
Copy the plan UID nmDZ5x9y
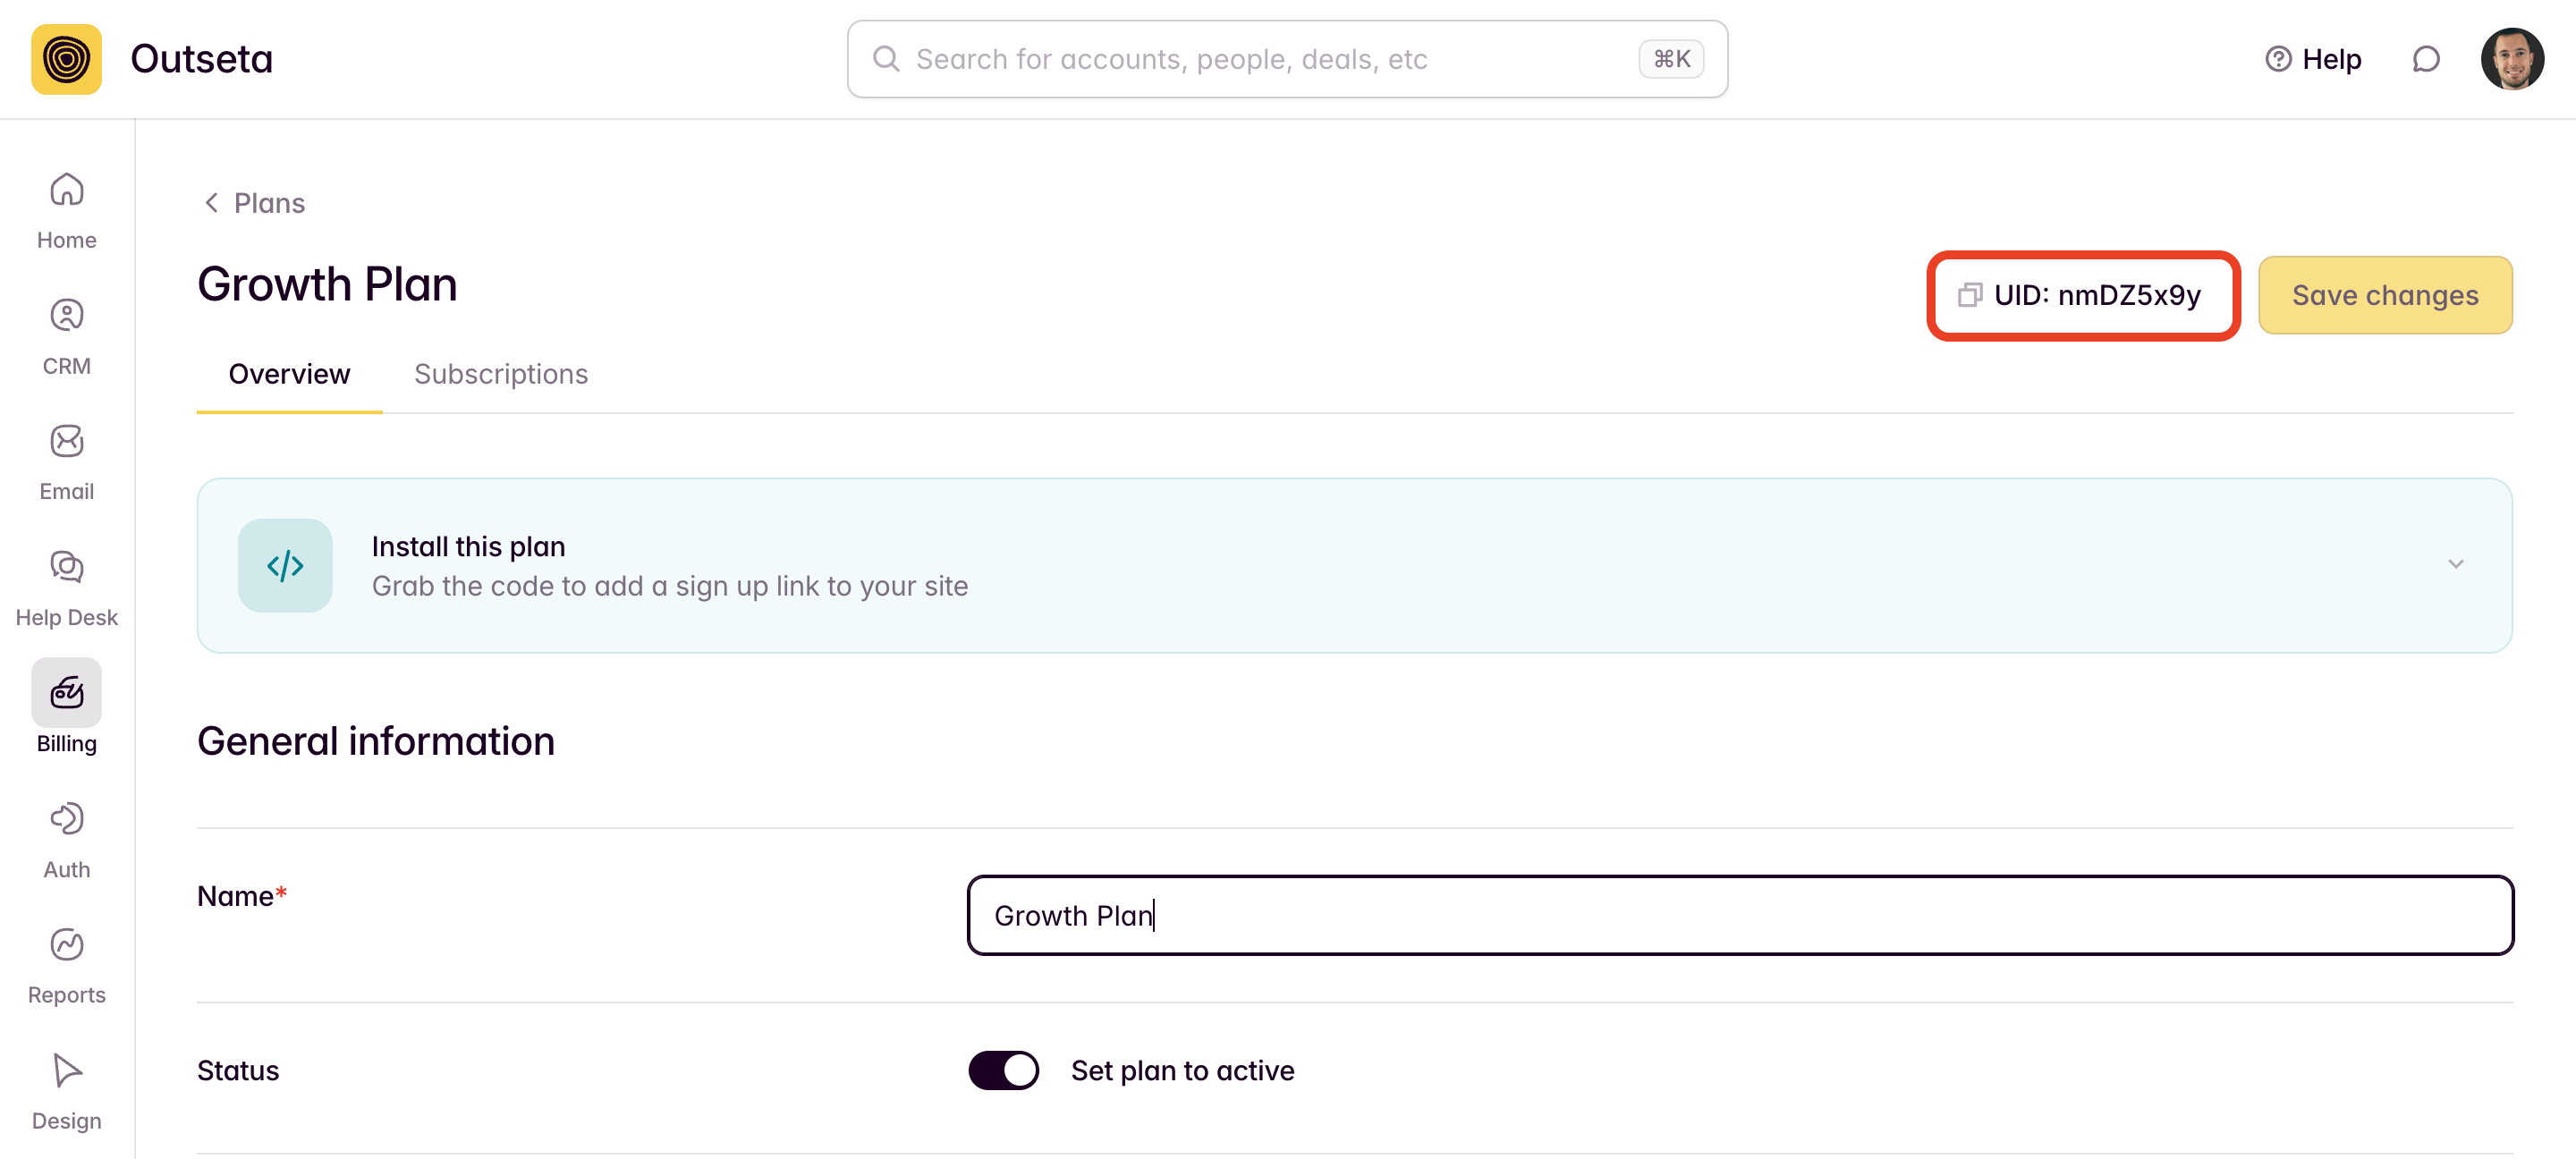2082,295
